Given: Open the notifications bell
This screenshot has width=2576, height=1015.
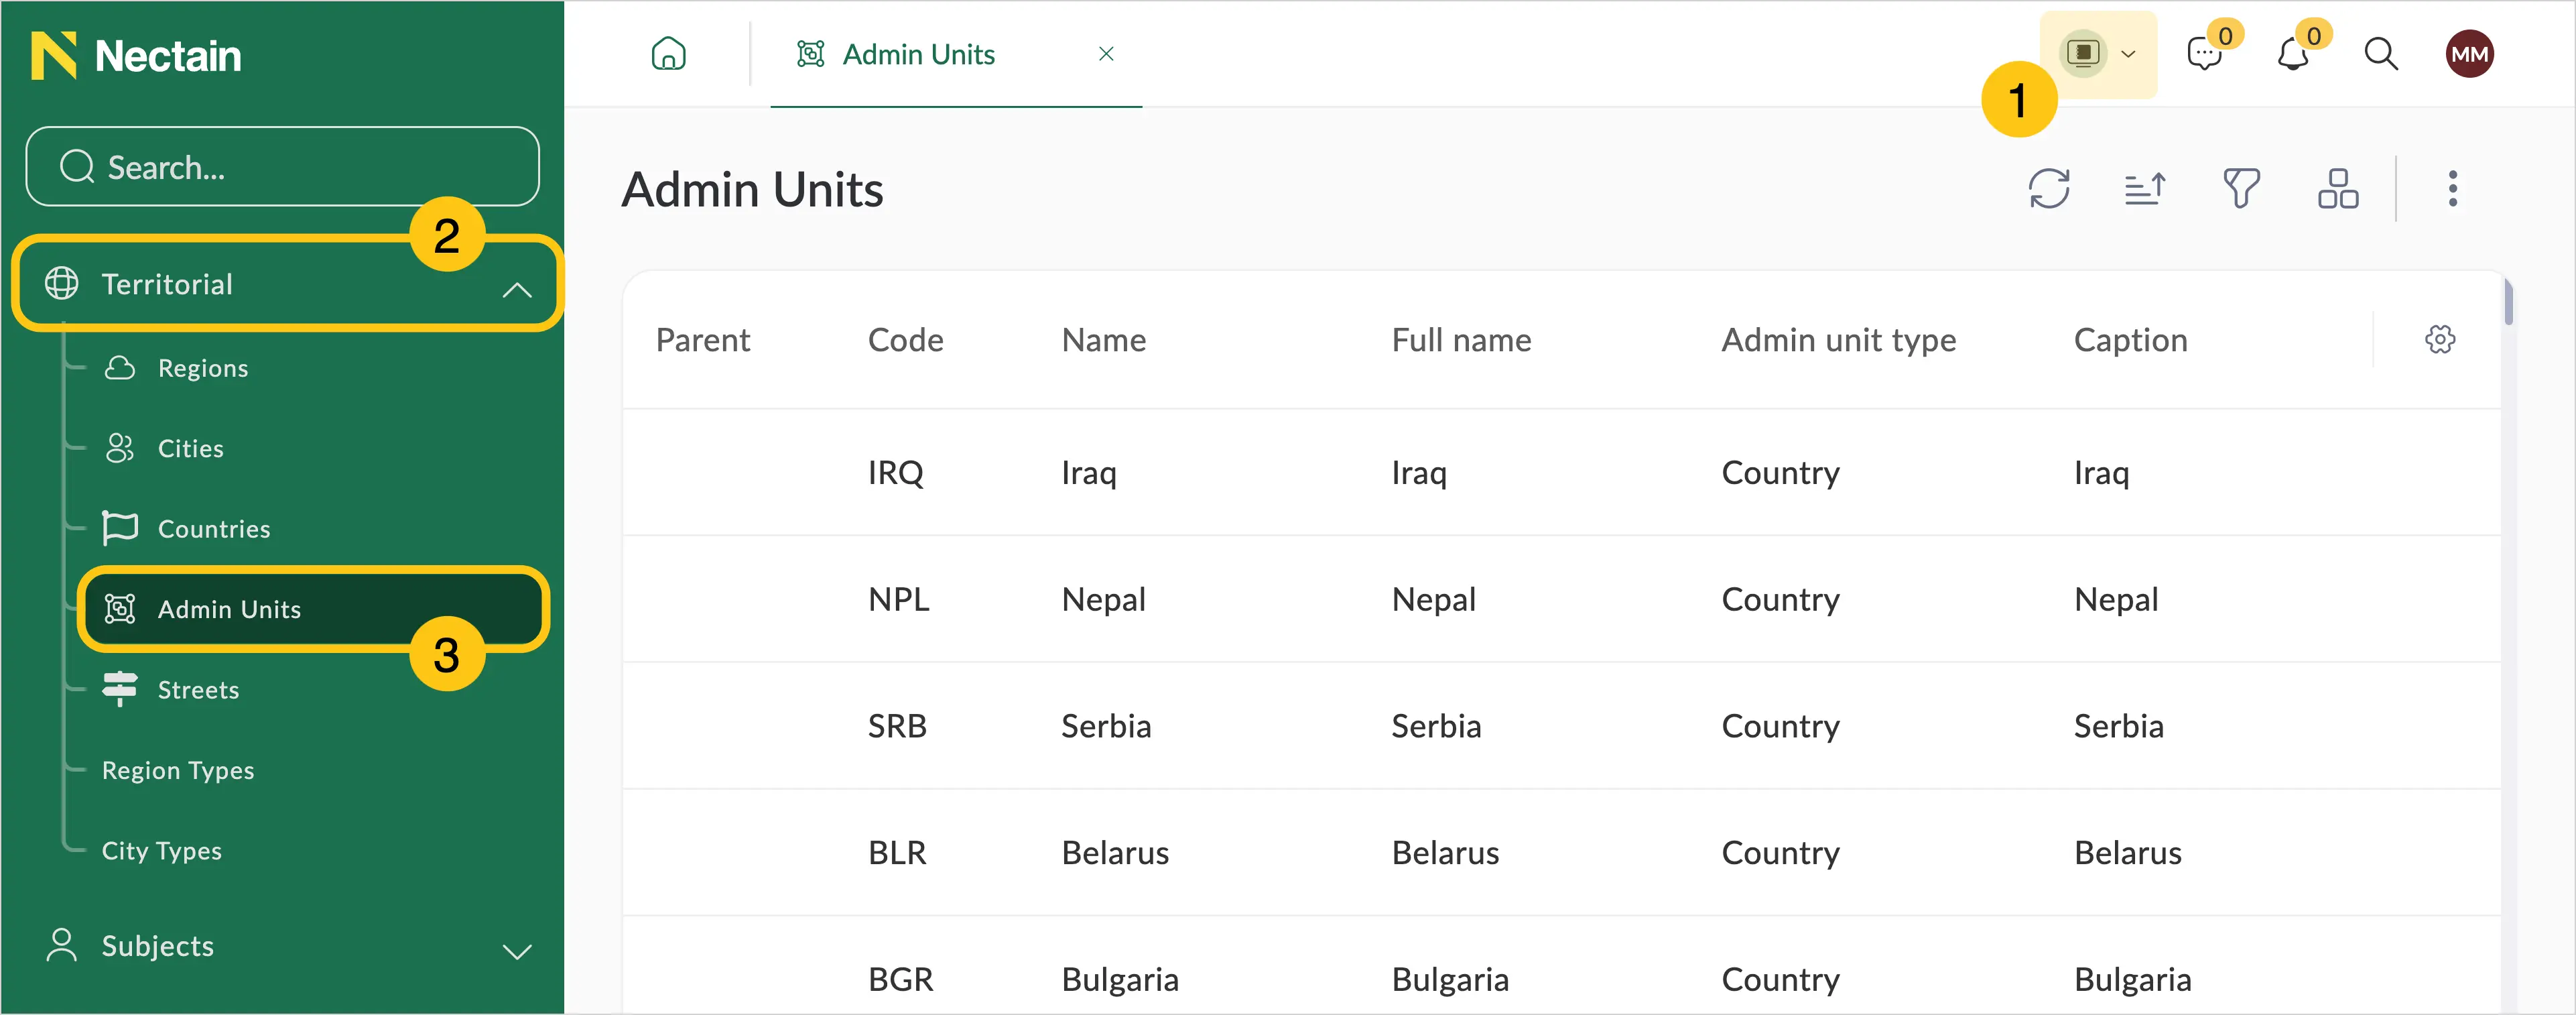Looking at the screenshot, I should point(2292,54).
